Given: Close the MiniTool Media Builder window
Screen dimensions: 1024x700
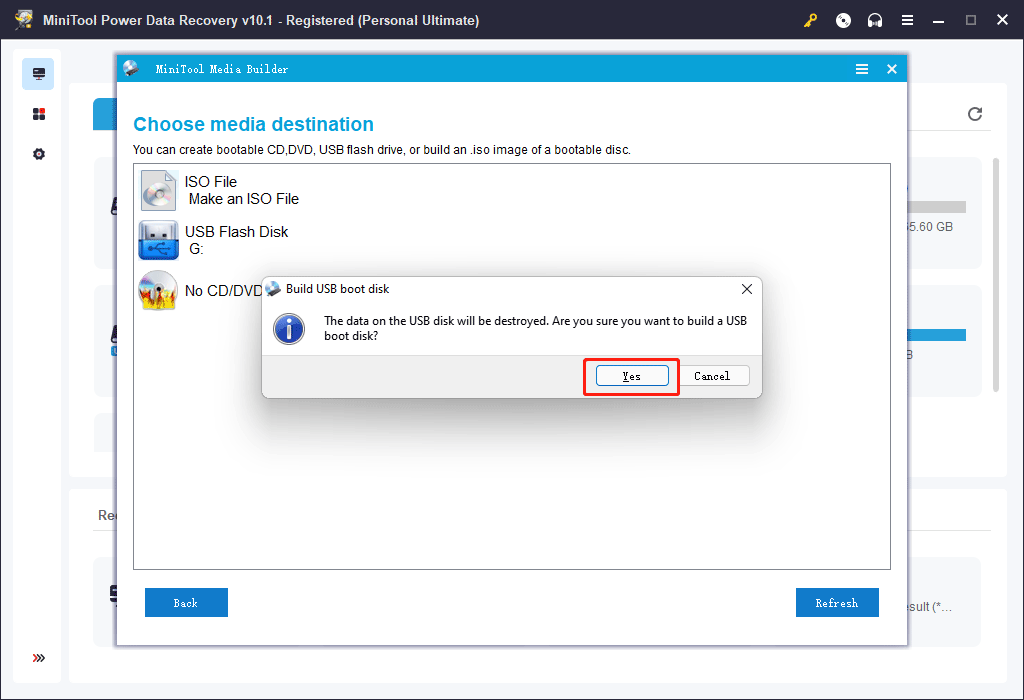Looking at the screenshot, I should 891,69.
